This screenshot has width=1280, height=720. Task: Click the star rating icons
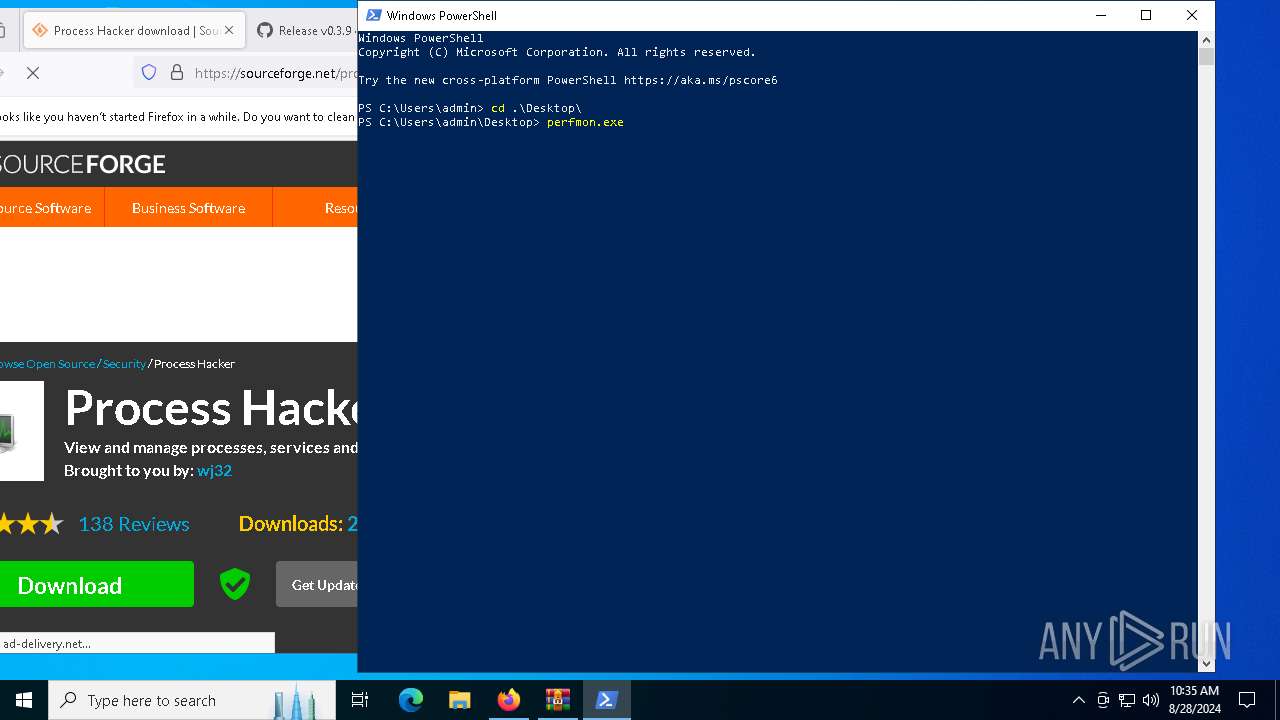[32, 524]
